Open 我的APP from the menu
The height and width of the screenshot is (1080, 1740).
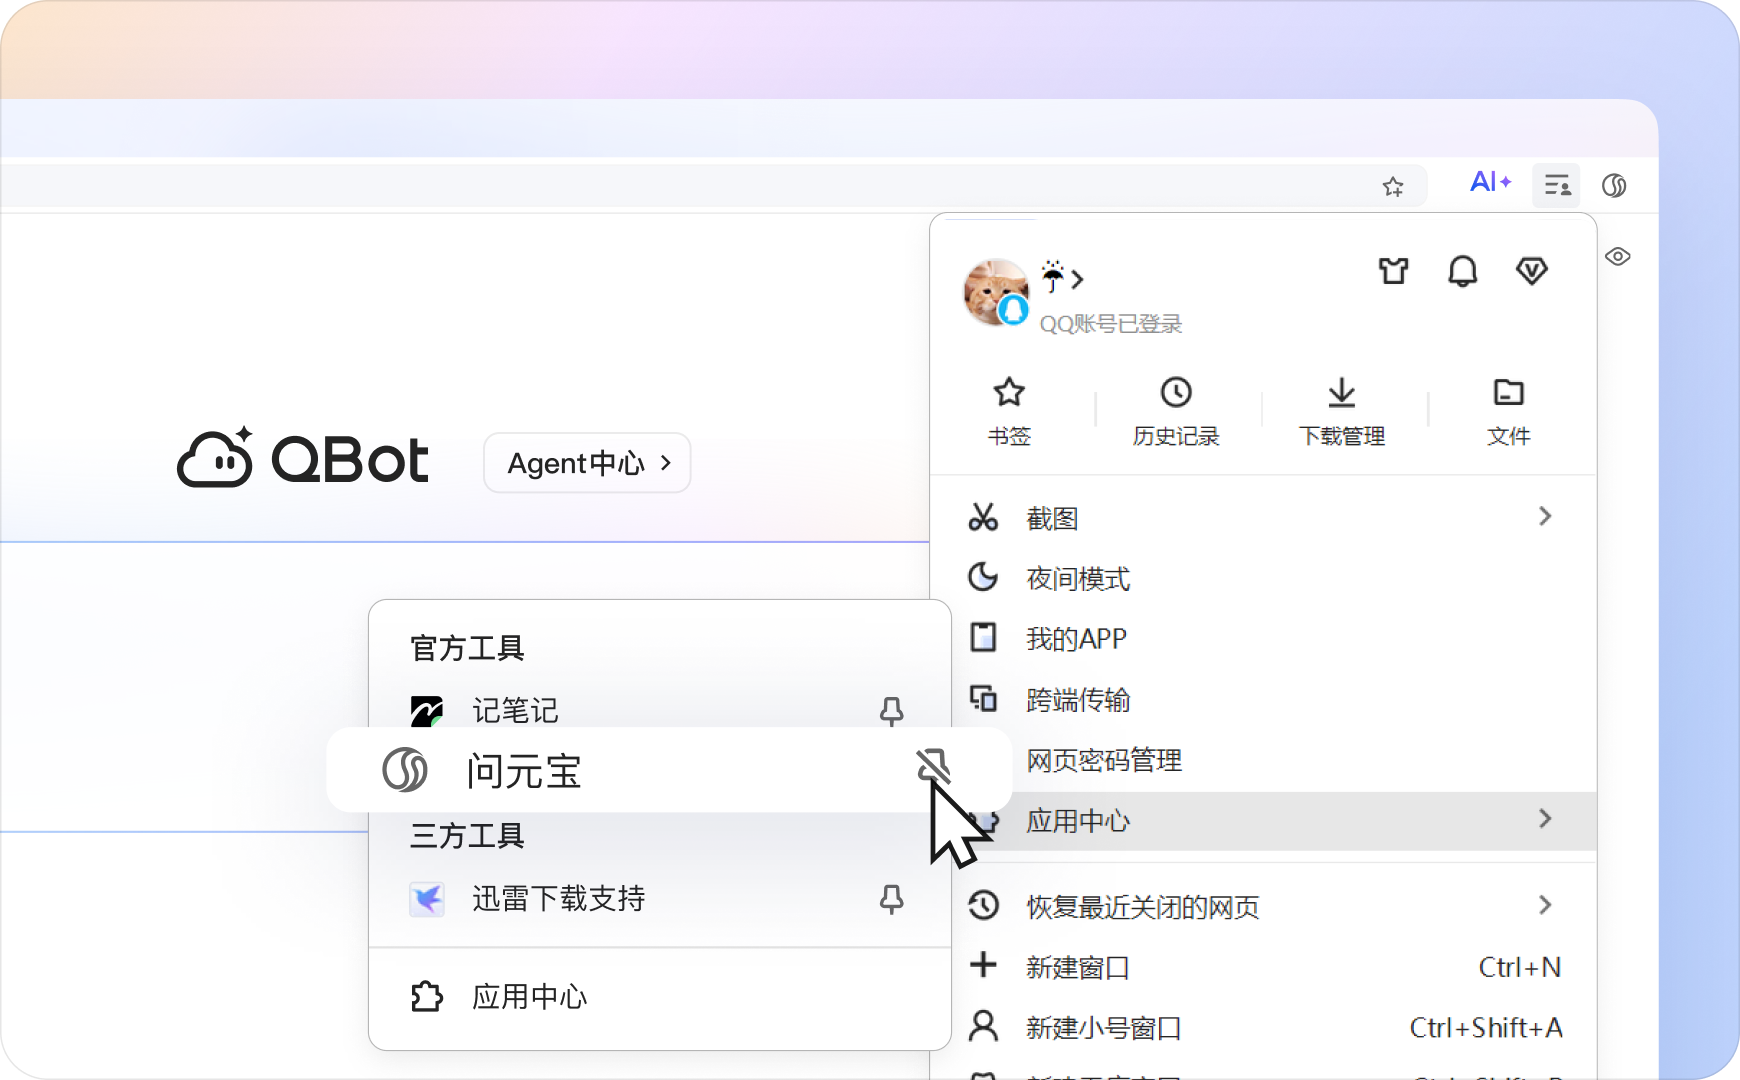point(1074,639)
